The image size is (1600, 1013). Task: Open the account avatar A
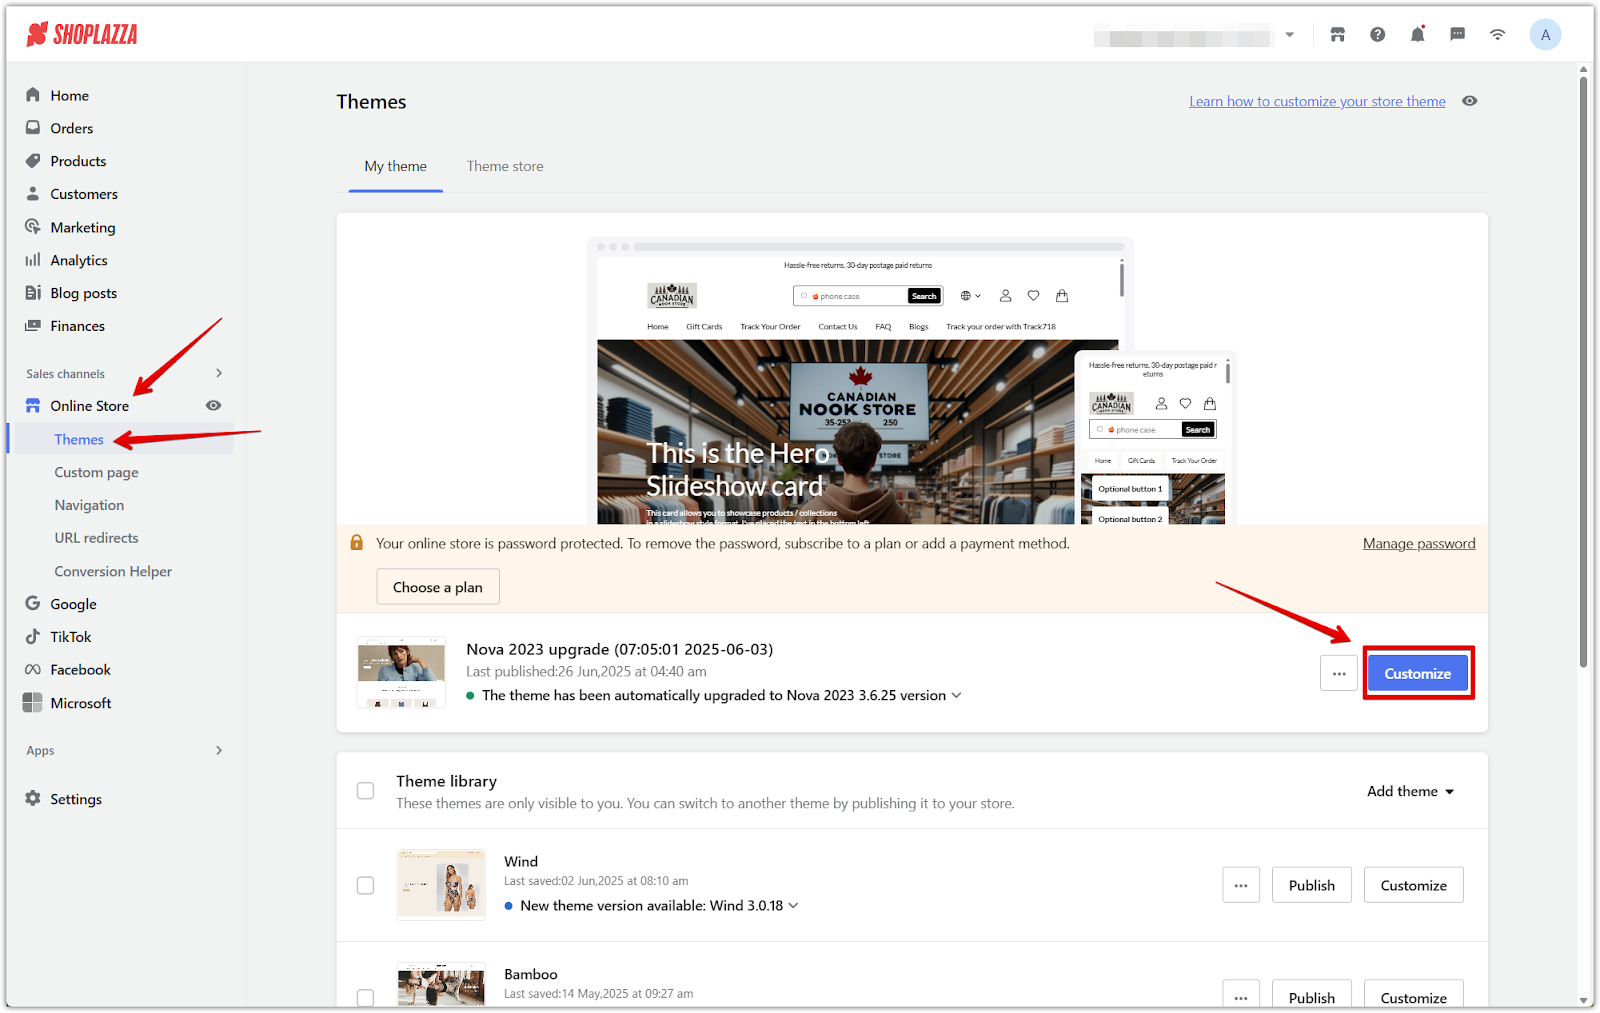coord(1546,35)
